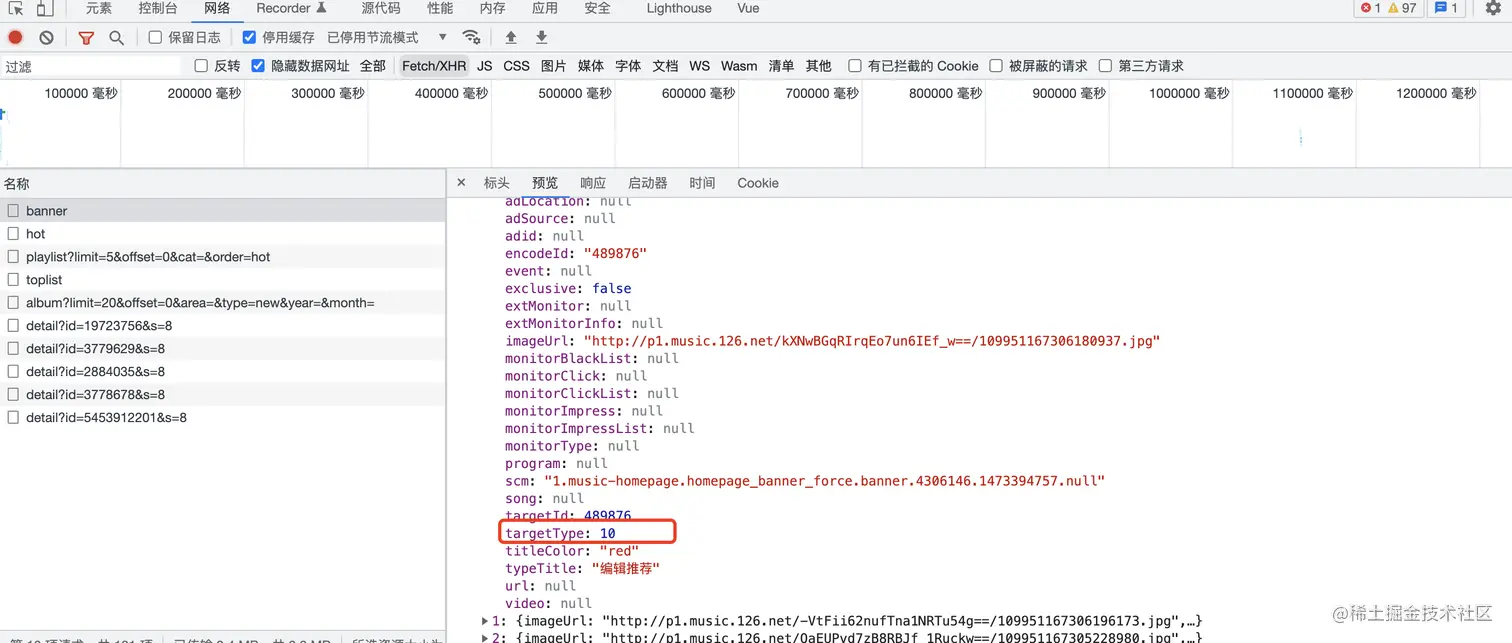Screen dimensions: 1512x643
Task: Expand JSON item 2 in preview
Action: (485, 637)
